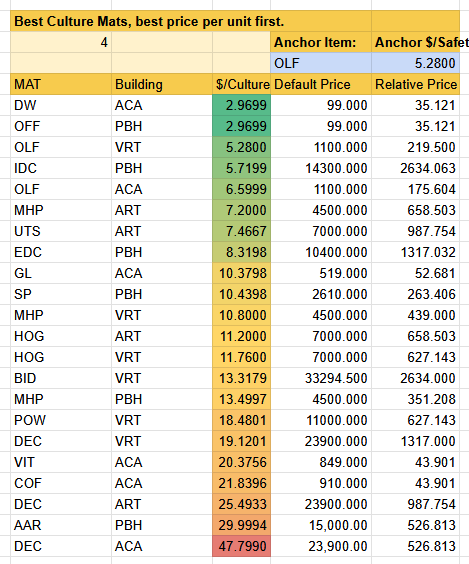Viewport: 469px width, 564px height.
Task: Select the VIT row's ACA building cell
Action: click(x=162, y=462)
